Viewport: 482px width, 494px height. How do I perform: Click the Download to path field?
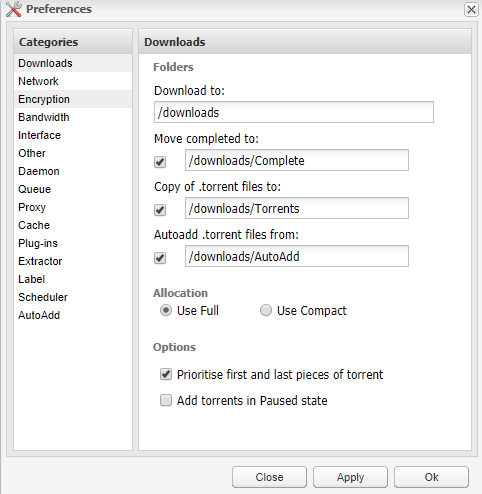point(294,112)
